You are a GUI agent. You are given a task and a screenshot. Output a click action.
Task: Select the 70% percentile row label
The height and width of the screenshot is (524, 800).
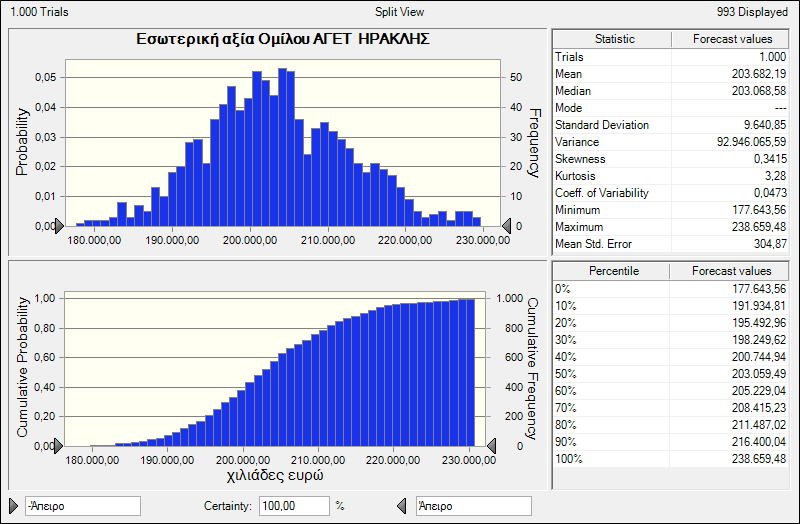(x=565, y=408)
